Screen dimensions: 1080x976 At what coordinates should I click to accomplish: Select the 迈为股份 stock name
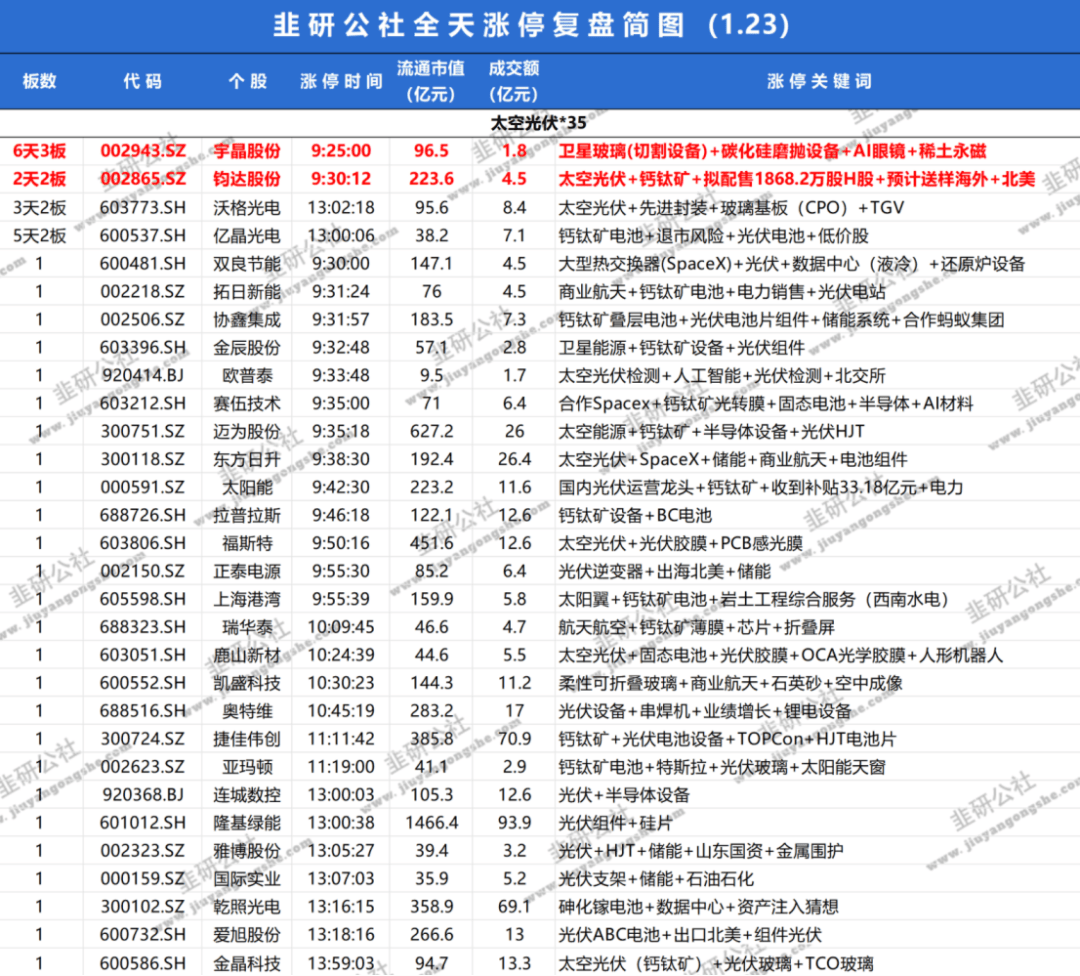click(248, 432)
